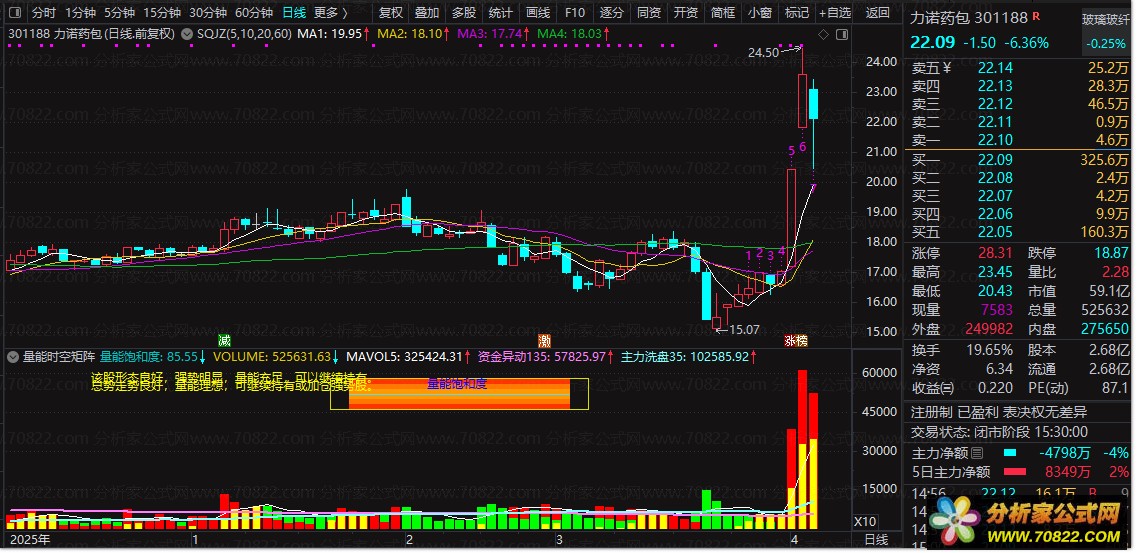Click the 跌停 value 18.87
Screen dimensions: 1137x553
pos(1111,253)
